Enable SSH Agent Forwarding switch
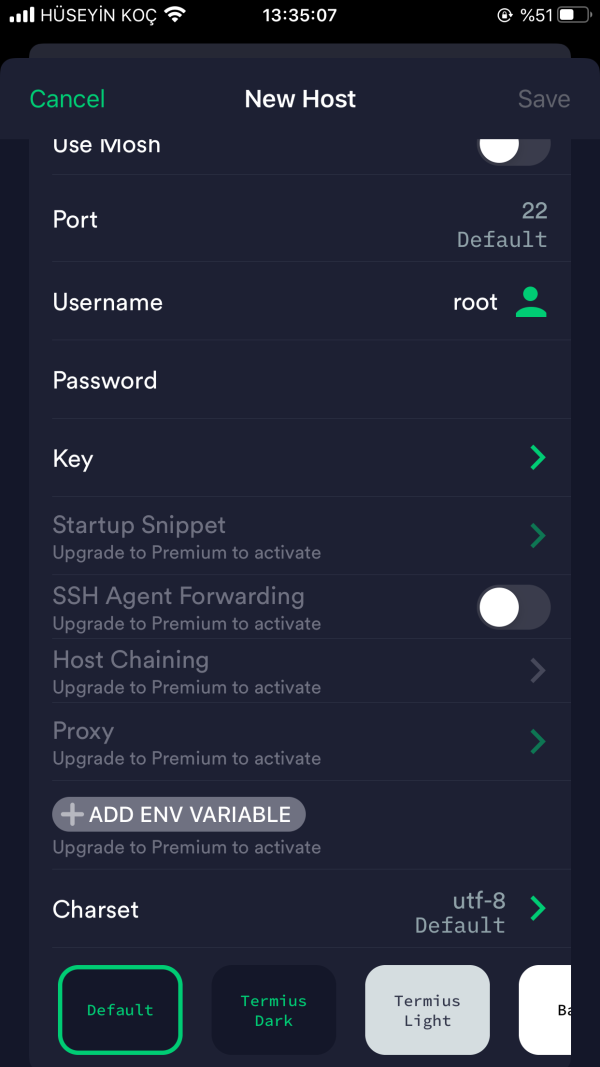The height and width of the screenshot is (1067, 600). click(x=513, y=607)
